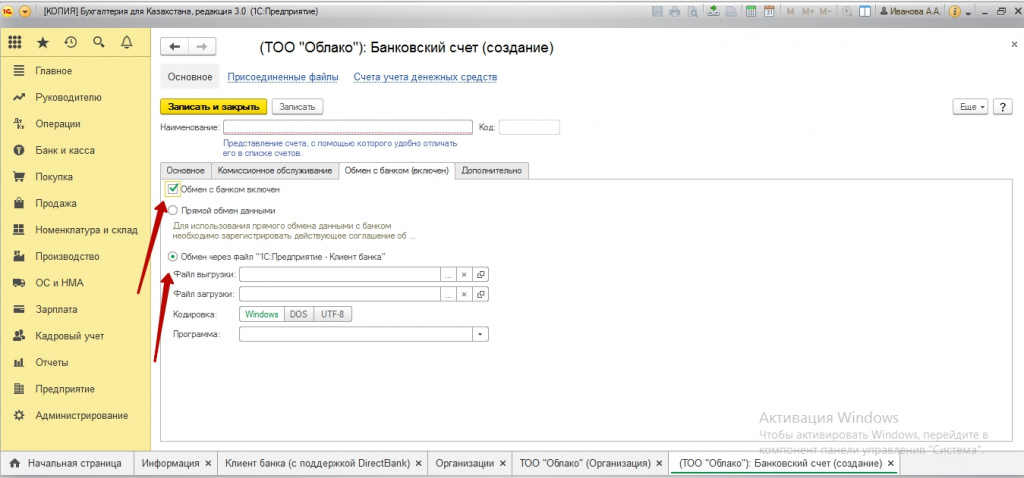Open notifications bell icon

127,42
